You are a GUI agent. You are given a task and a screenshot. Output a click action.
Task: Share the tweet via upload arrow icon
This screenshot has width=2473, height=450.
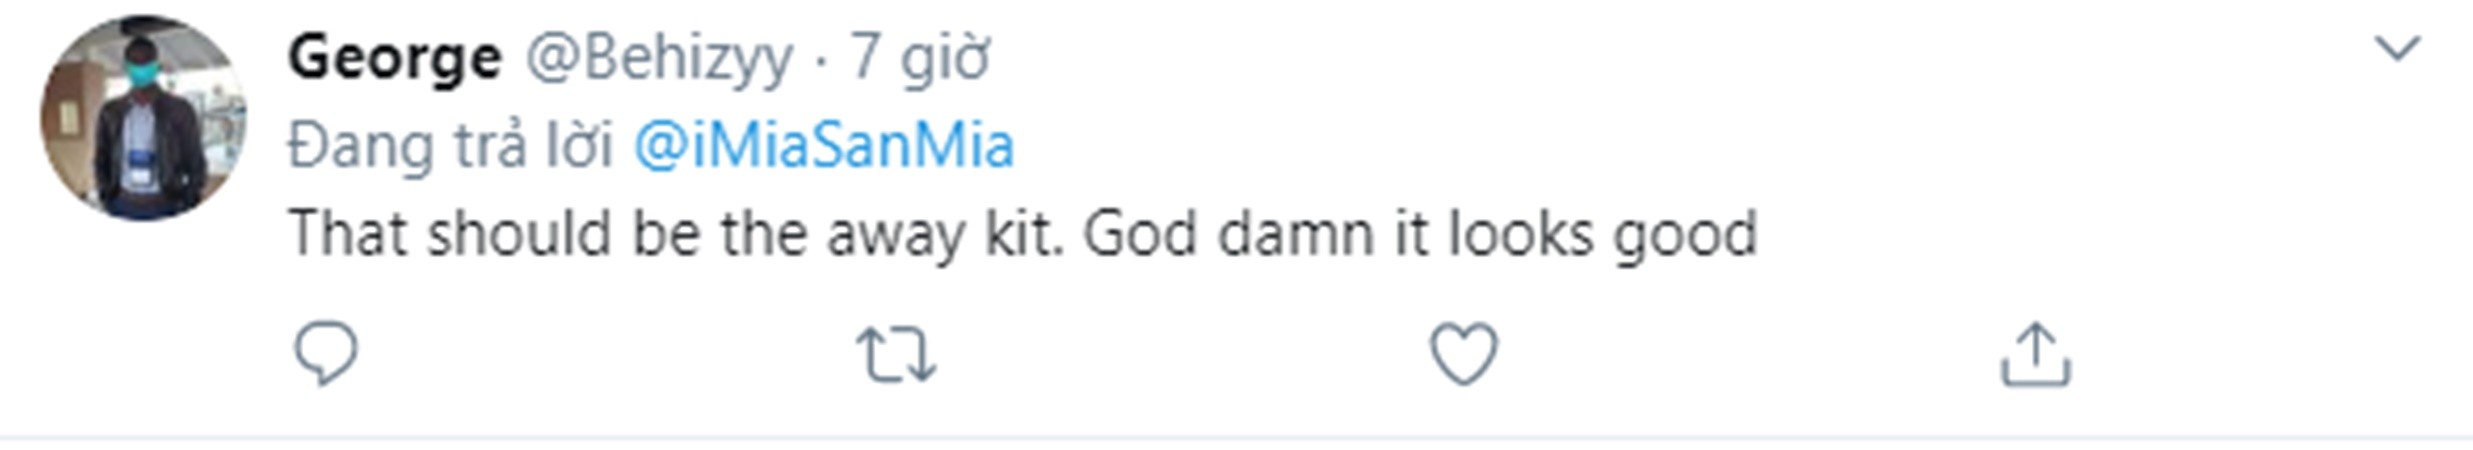click(2035, 354)
